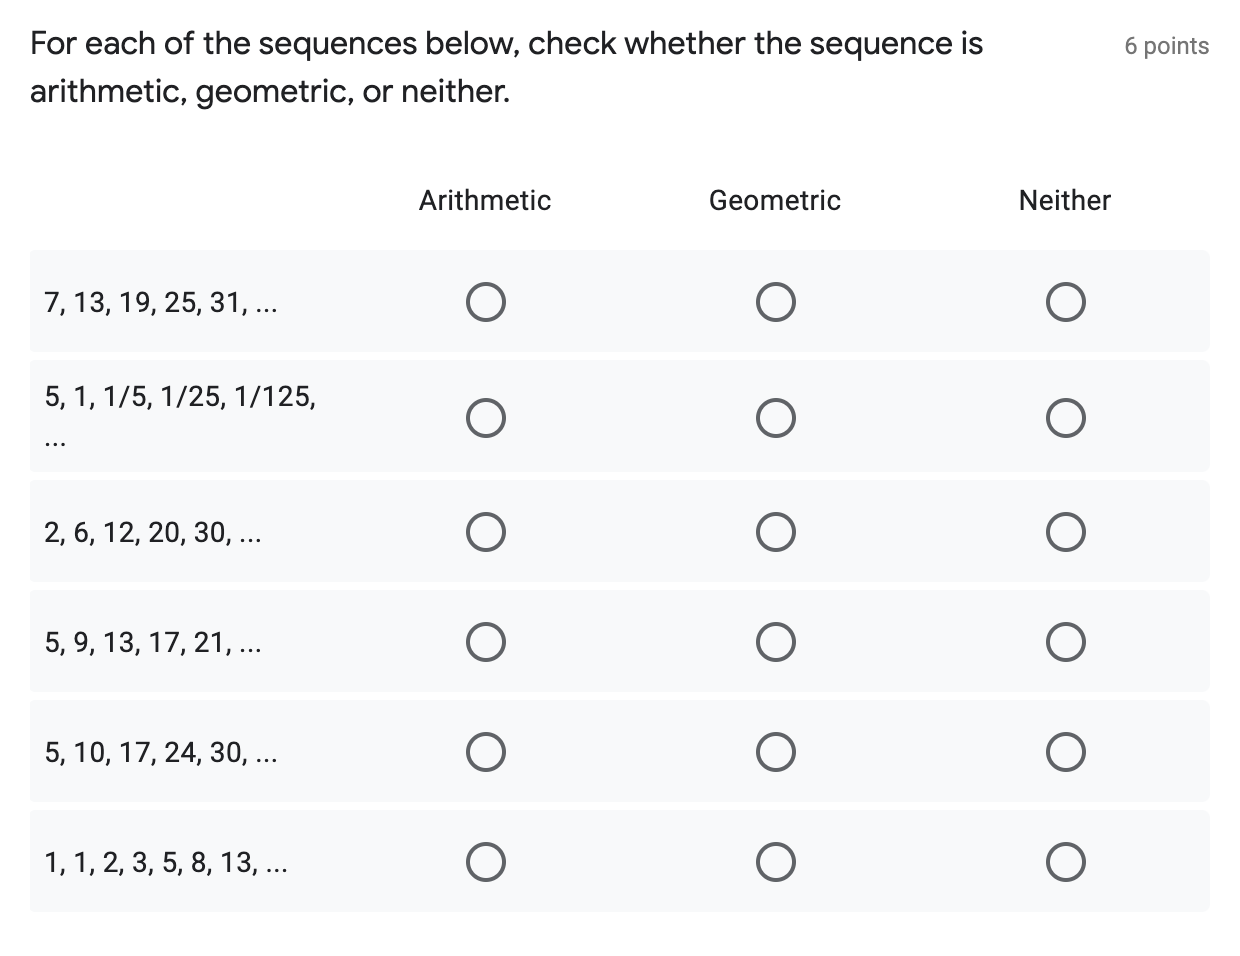Viewport: 1240px width, 956px height.
Task: Choose Arithmetic for 2, 6, 12, 20, 30
Action: pos(485,532)
